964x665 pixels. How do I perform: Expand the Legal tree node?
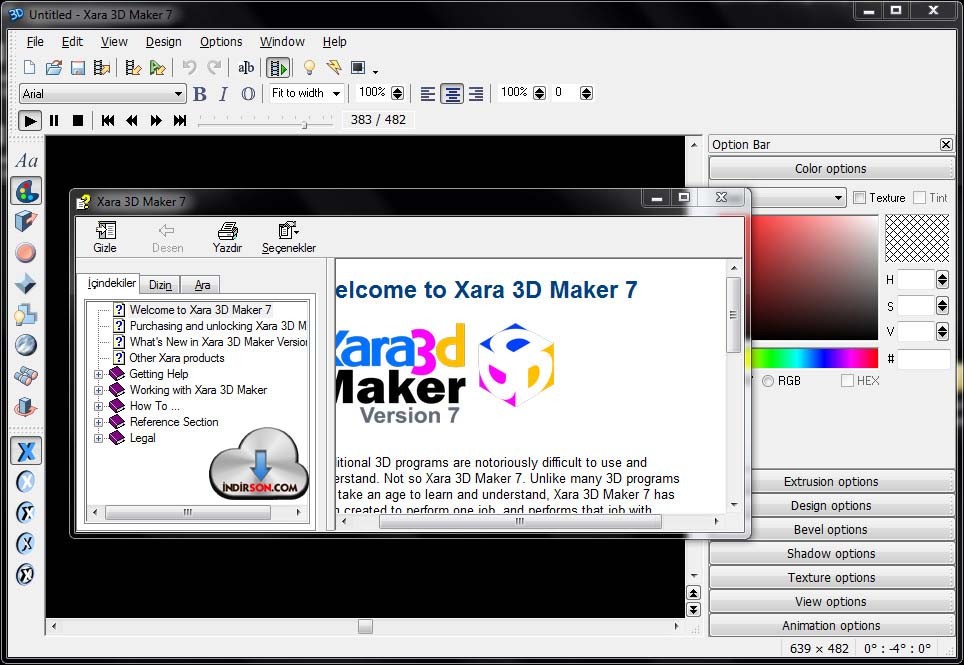coord(98,438)
